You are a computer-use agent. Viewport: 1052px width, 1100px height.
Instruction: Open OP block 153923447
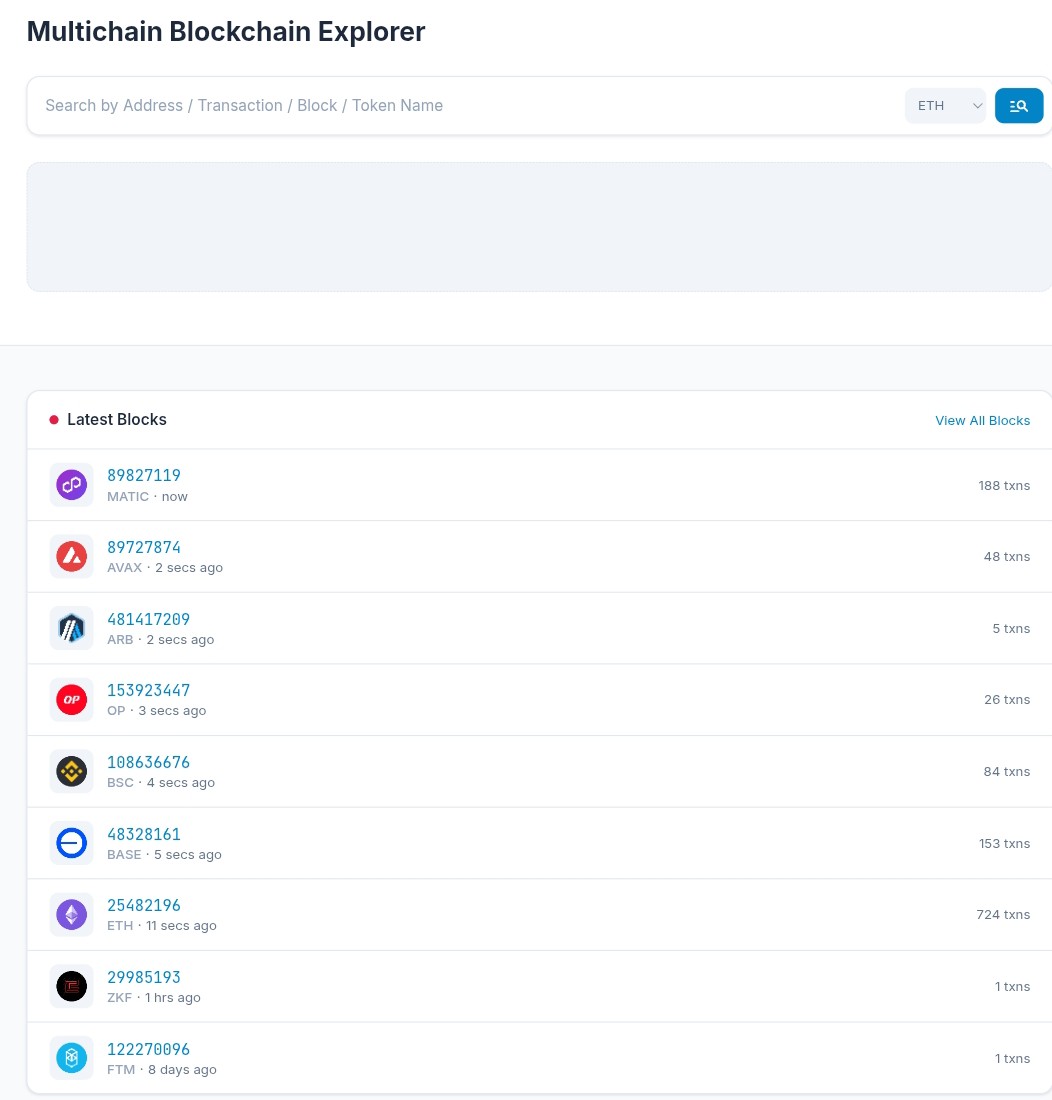[148, 690]
